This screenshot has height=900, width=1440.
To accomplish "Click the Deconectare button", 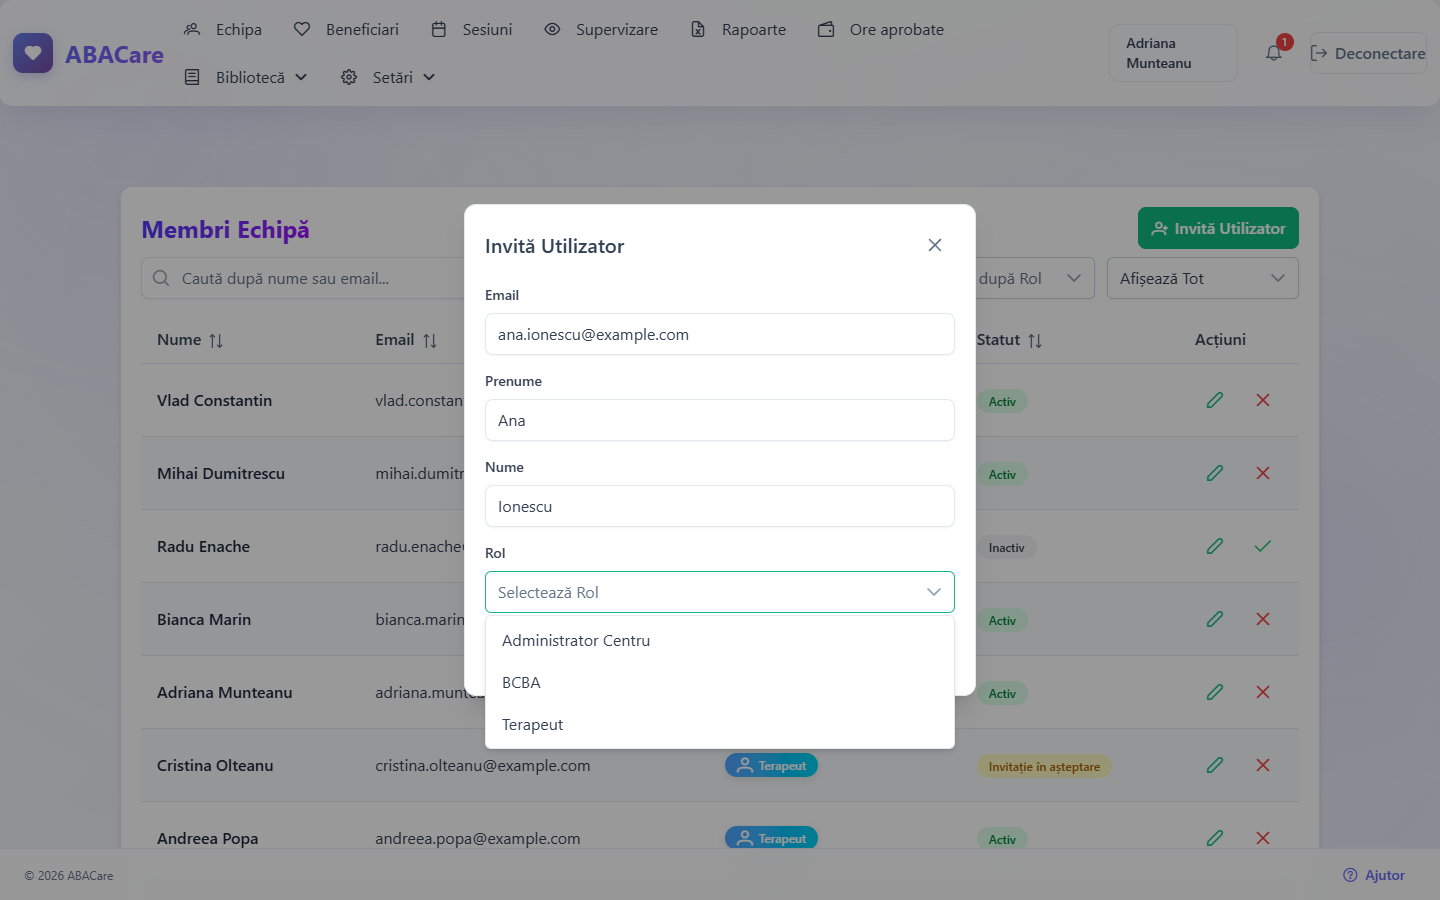I will [1368, 53].
